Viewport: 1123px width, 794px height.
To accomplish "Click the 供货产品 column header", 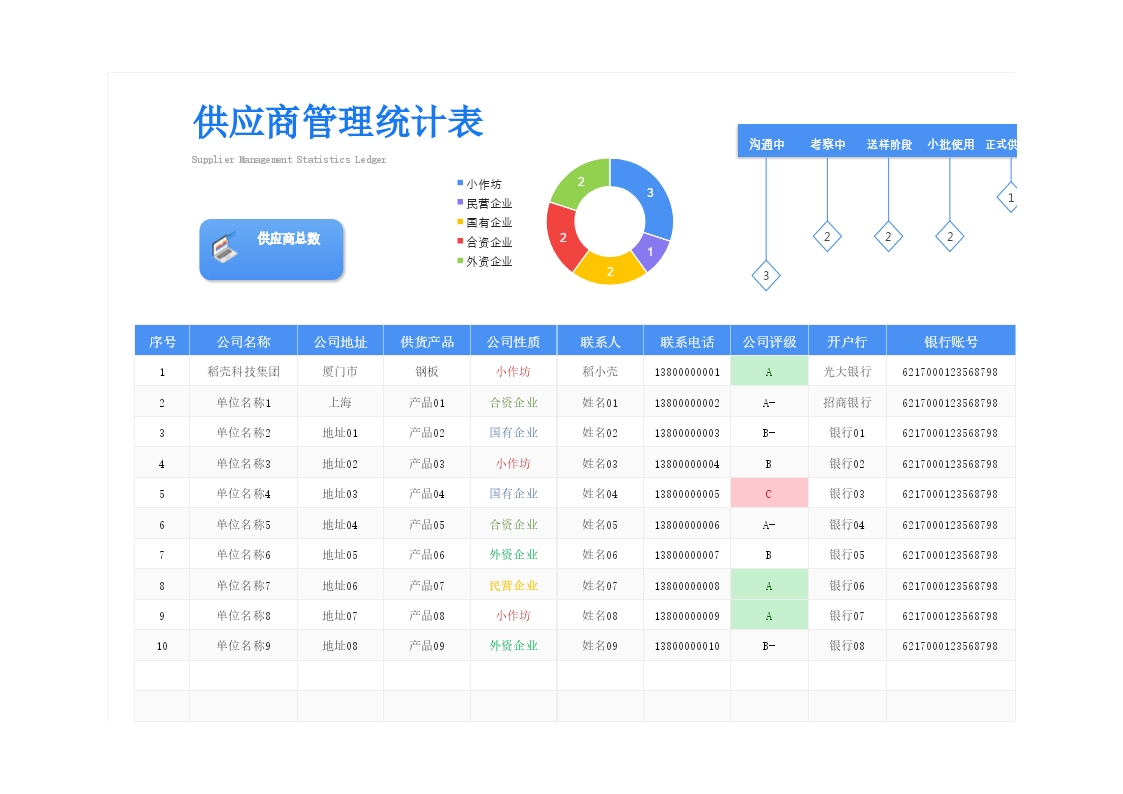I will [427, 341].
